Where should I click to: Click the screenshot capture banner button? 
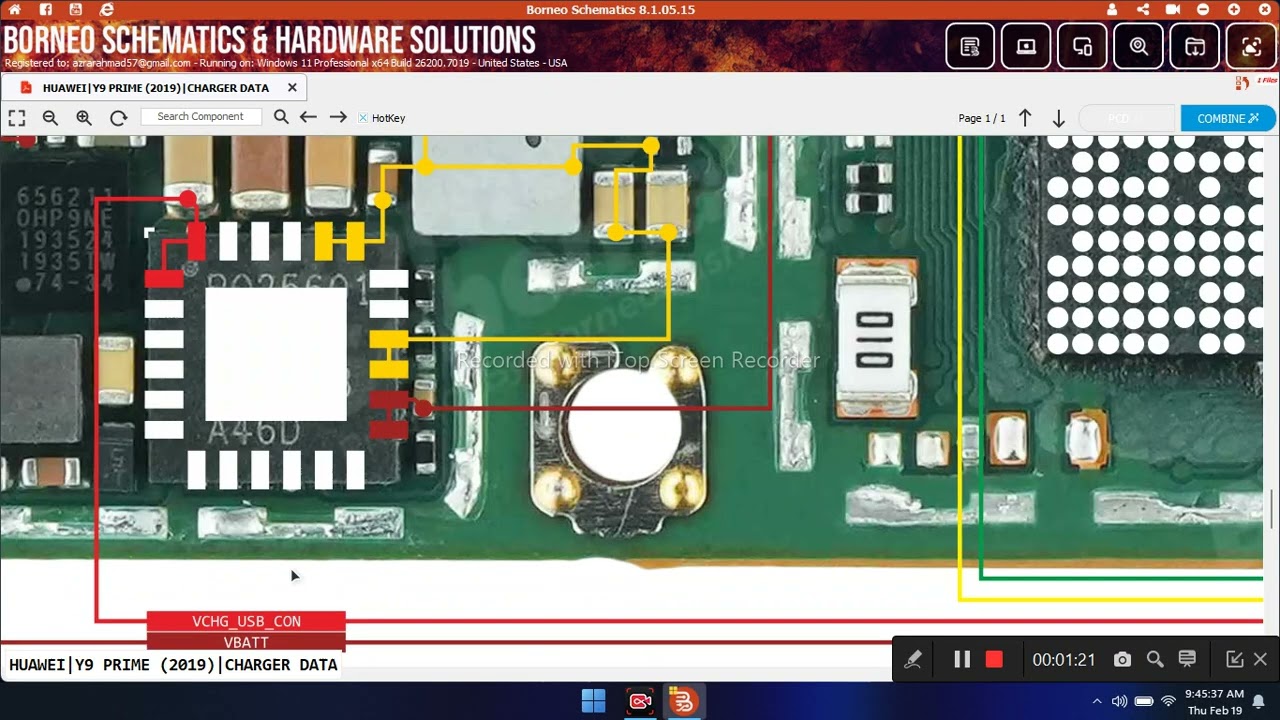click(1250, 46)
